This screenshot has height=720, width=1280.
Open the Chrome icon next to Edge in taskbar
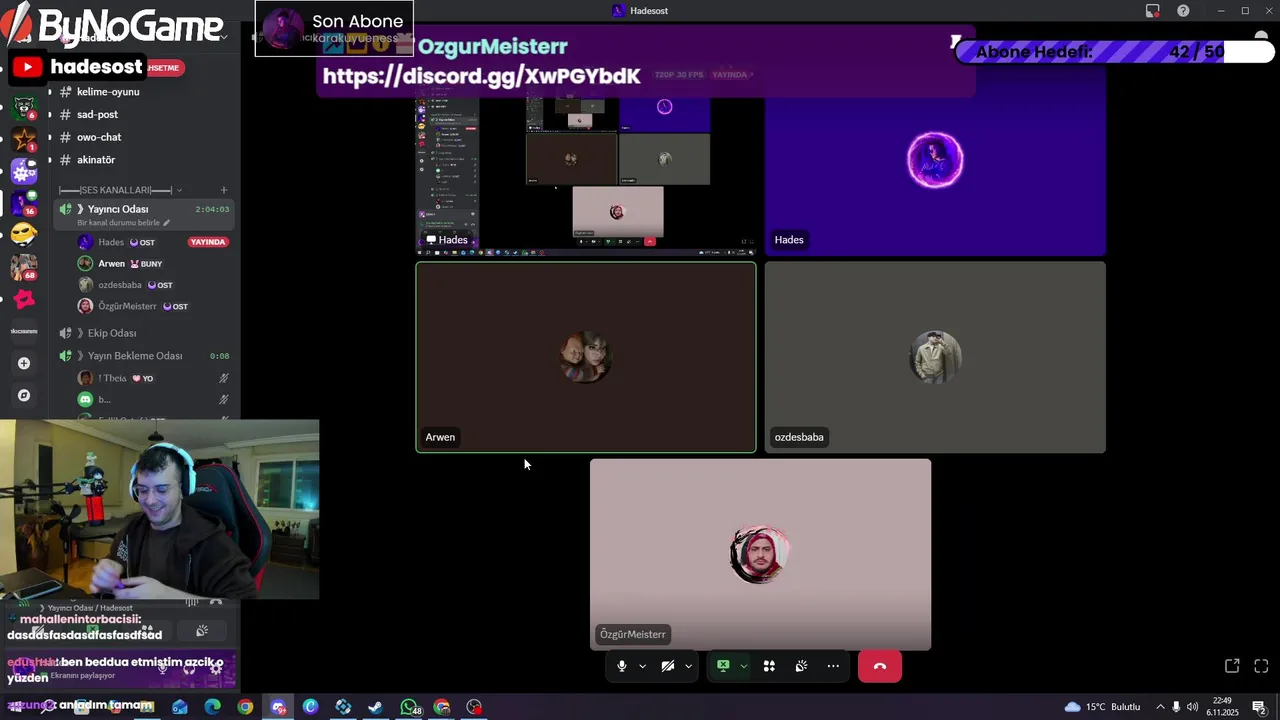pos(245,707)
